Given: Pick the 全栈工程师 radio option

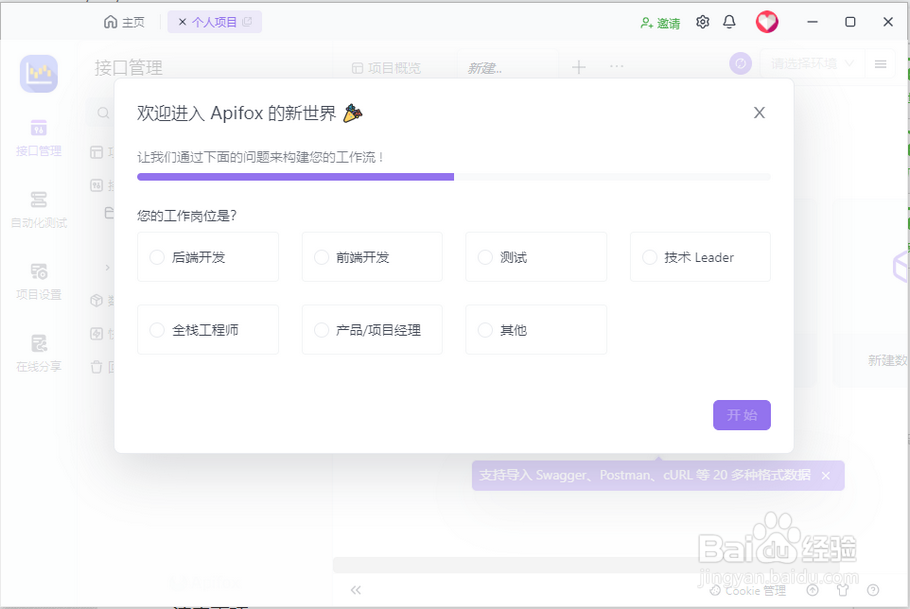Looking at the screenshot, I should 208,330.
